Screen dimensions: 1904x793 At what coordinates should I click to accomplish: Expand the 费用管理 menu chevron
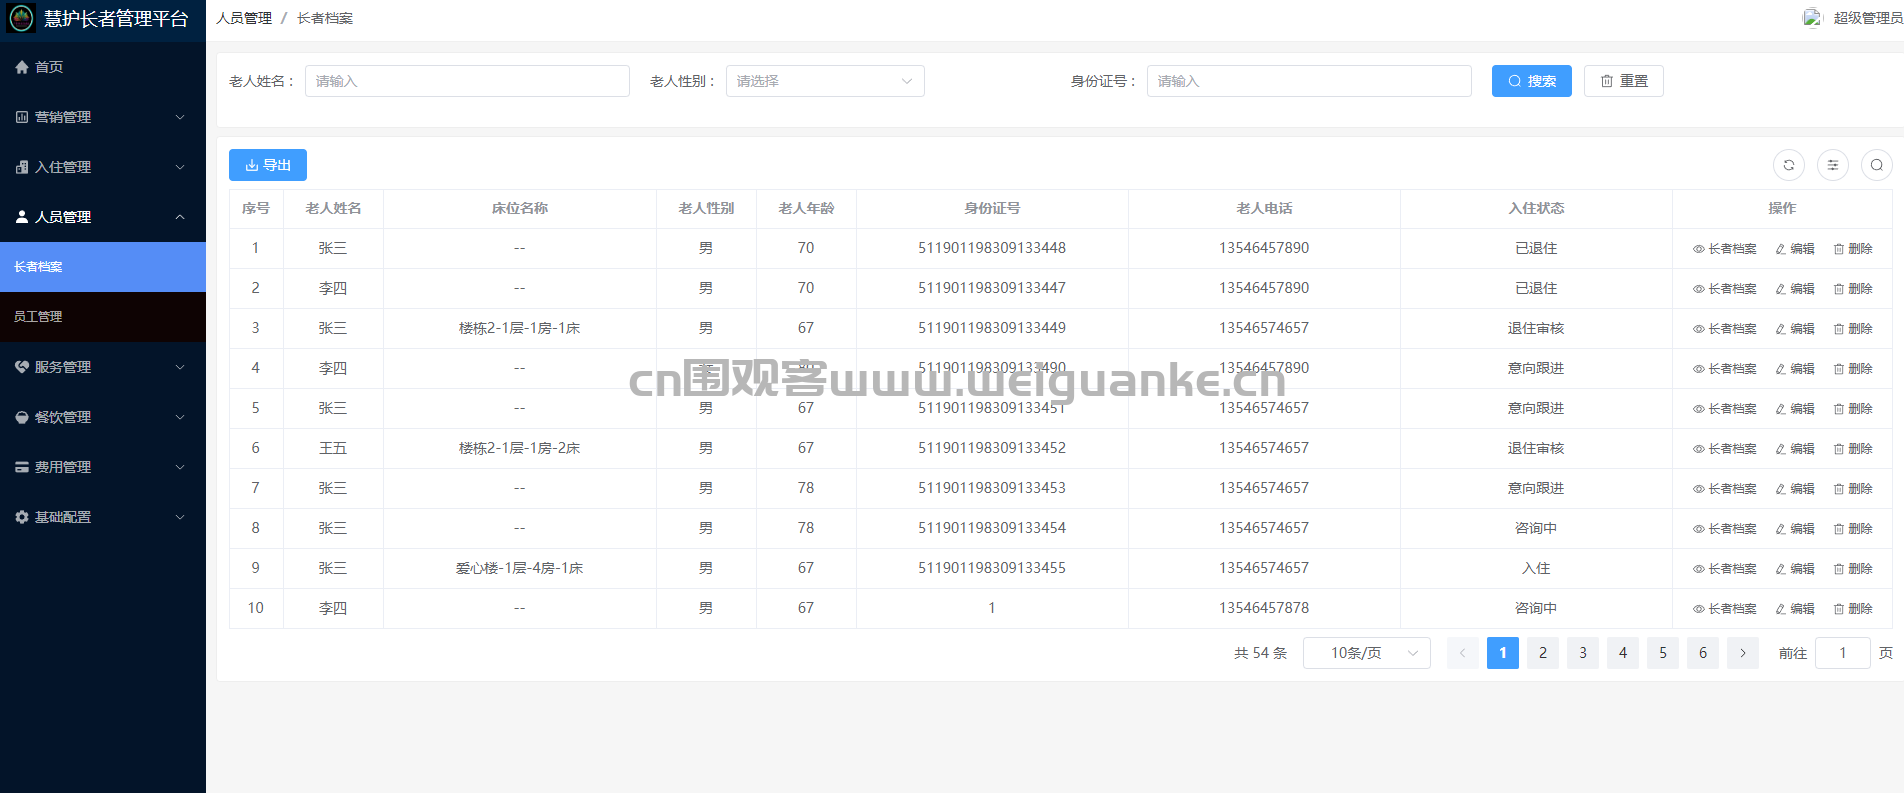[x=180, y=467]
